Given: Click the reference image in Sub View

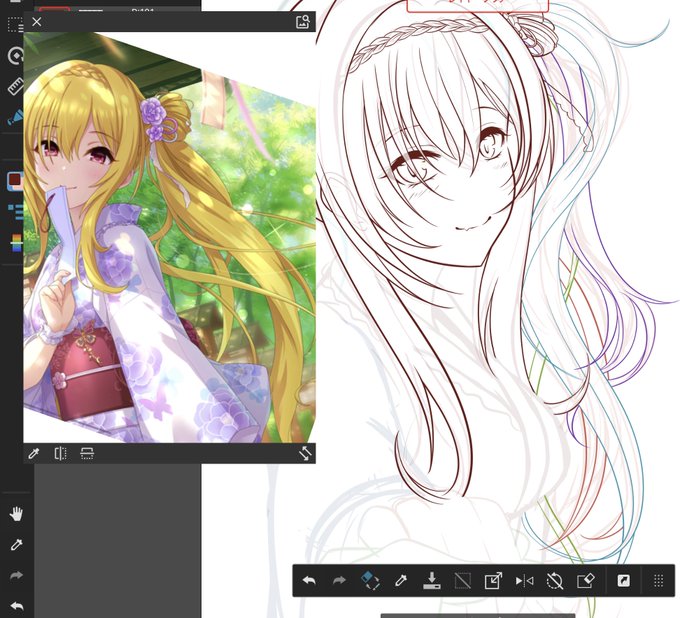Looking at the screenshot, I should coord(170,237).
